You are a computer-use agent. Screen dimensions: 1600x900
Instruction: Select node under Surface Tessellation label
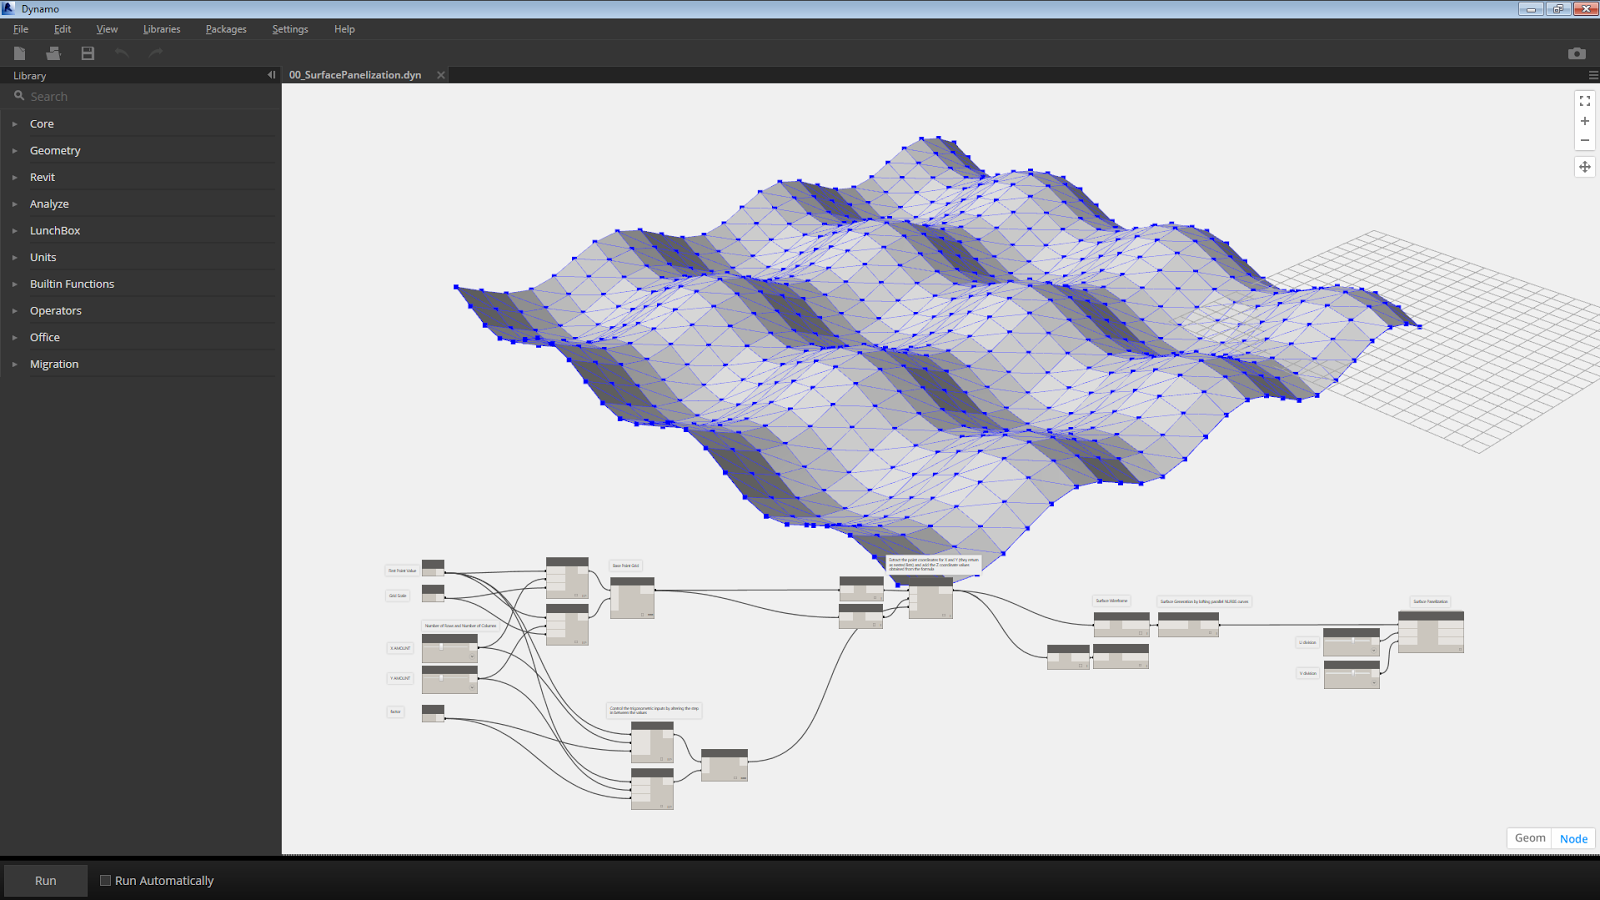[x=1431, y=632]
